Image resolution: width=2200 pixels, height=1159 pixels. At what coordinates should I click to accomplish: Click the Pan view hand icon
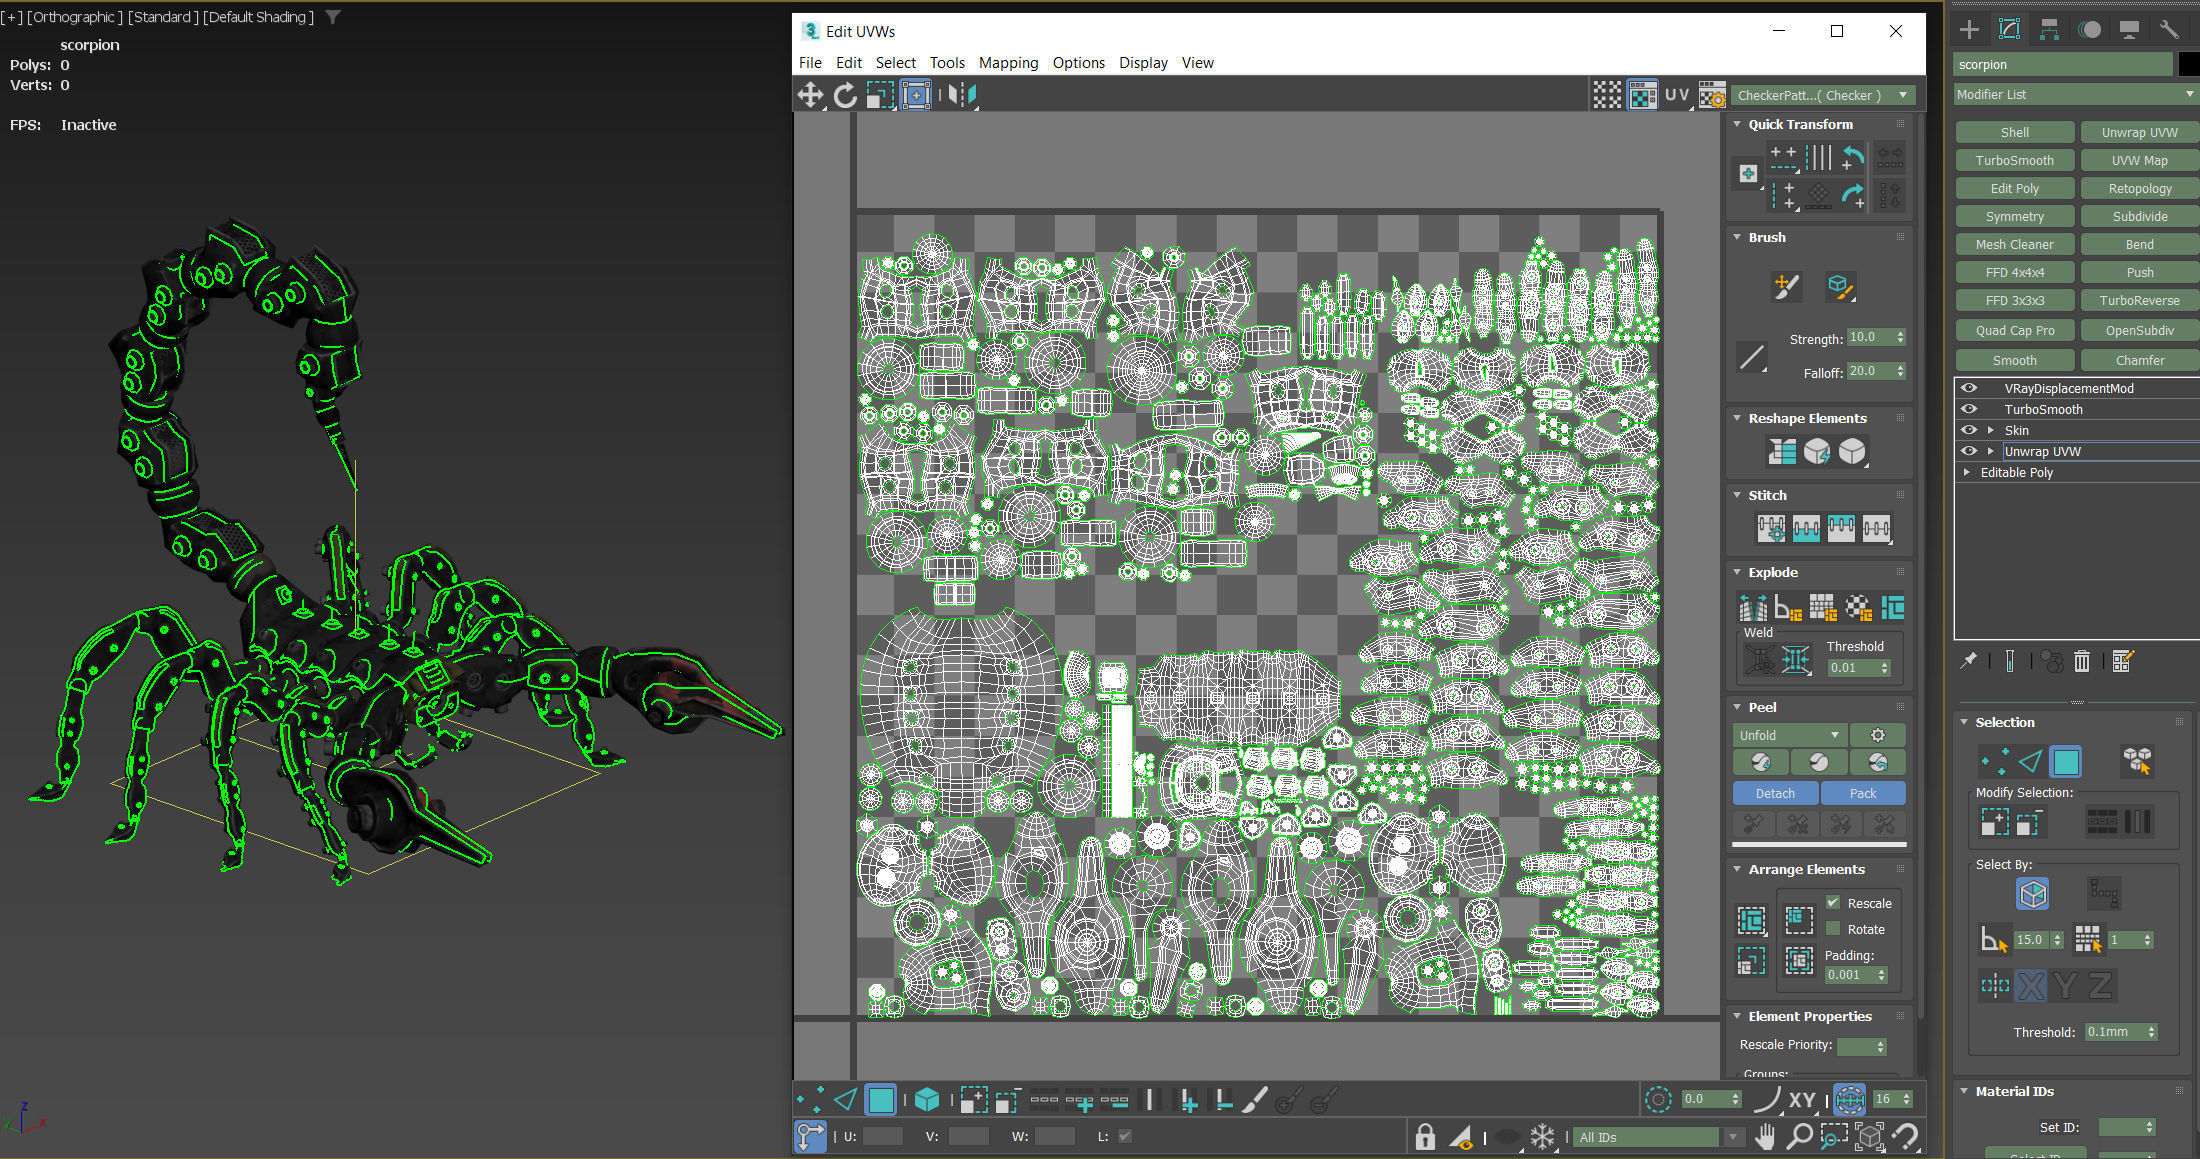[x=1765, y=1137]
